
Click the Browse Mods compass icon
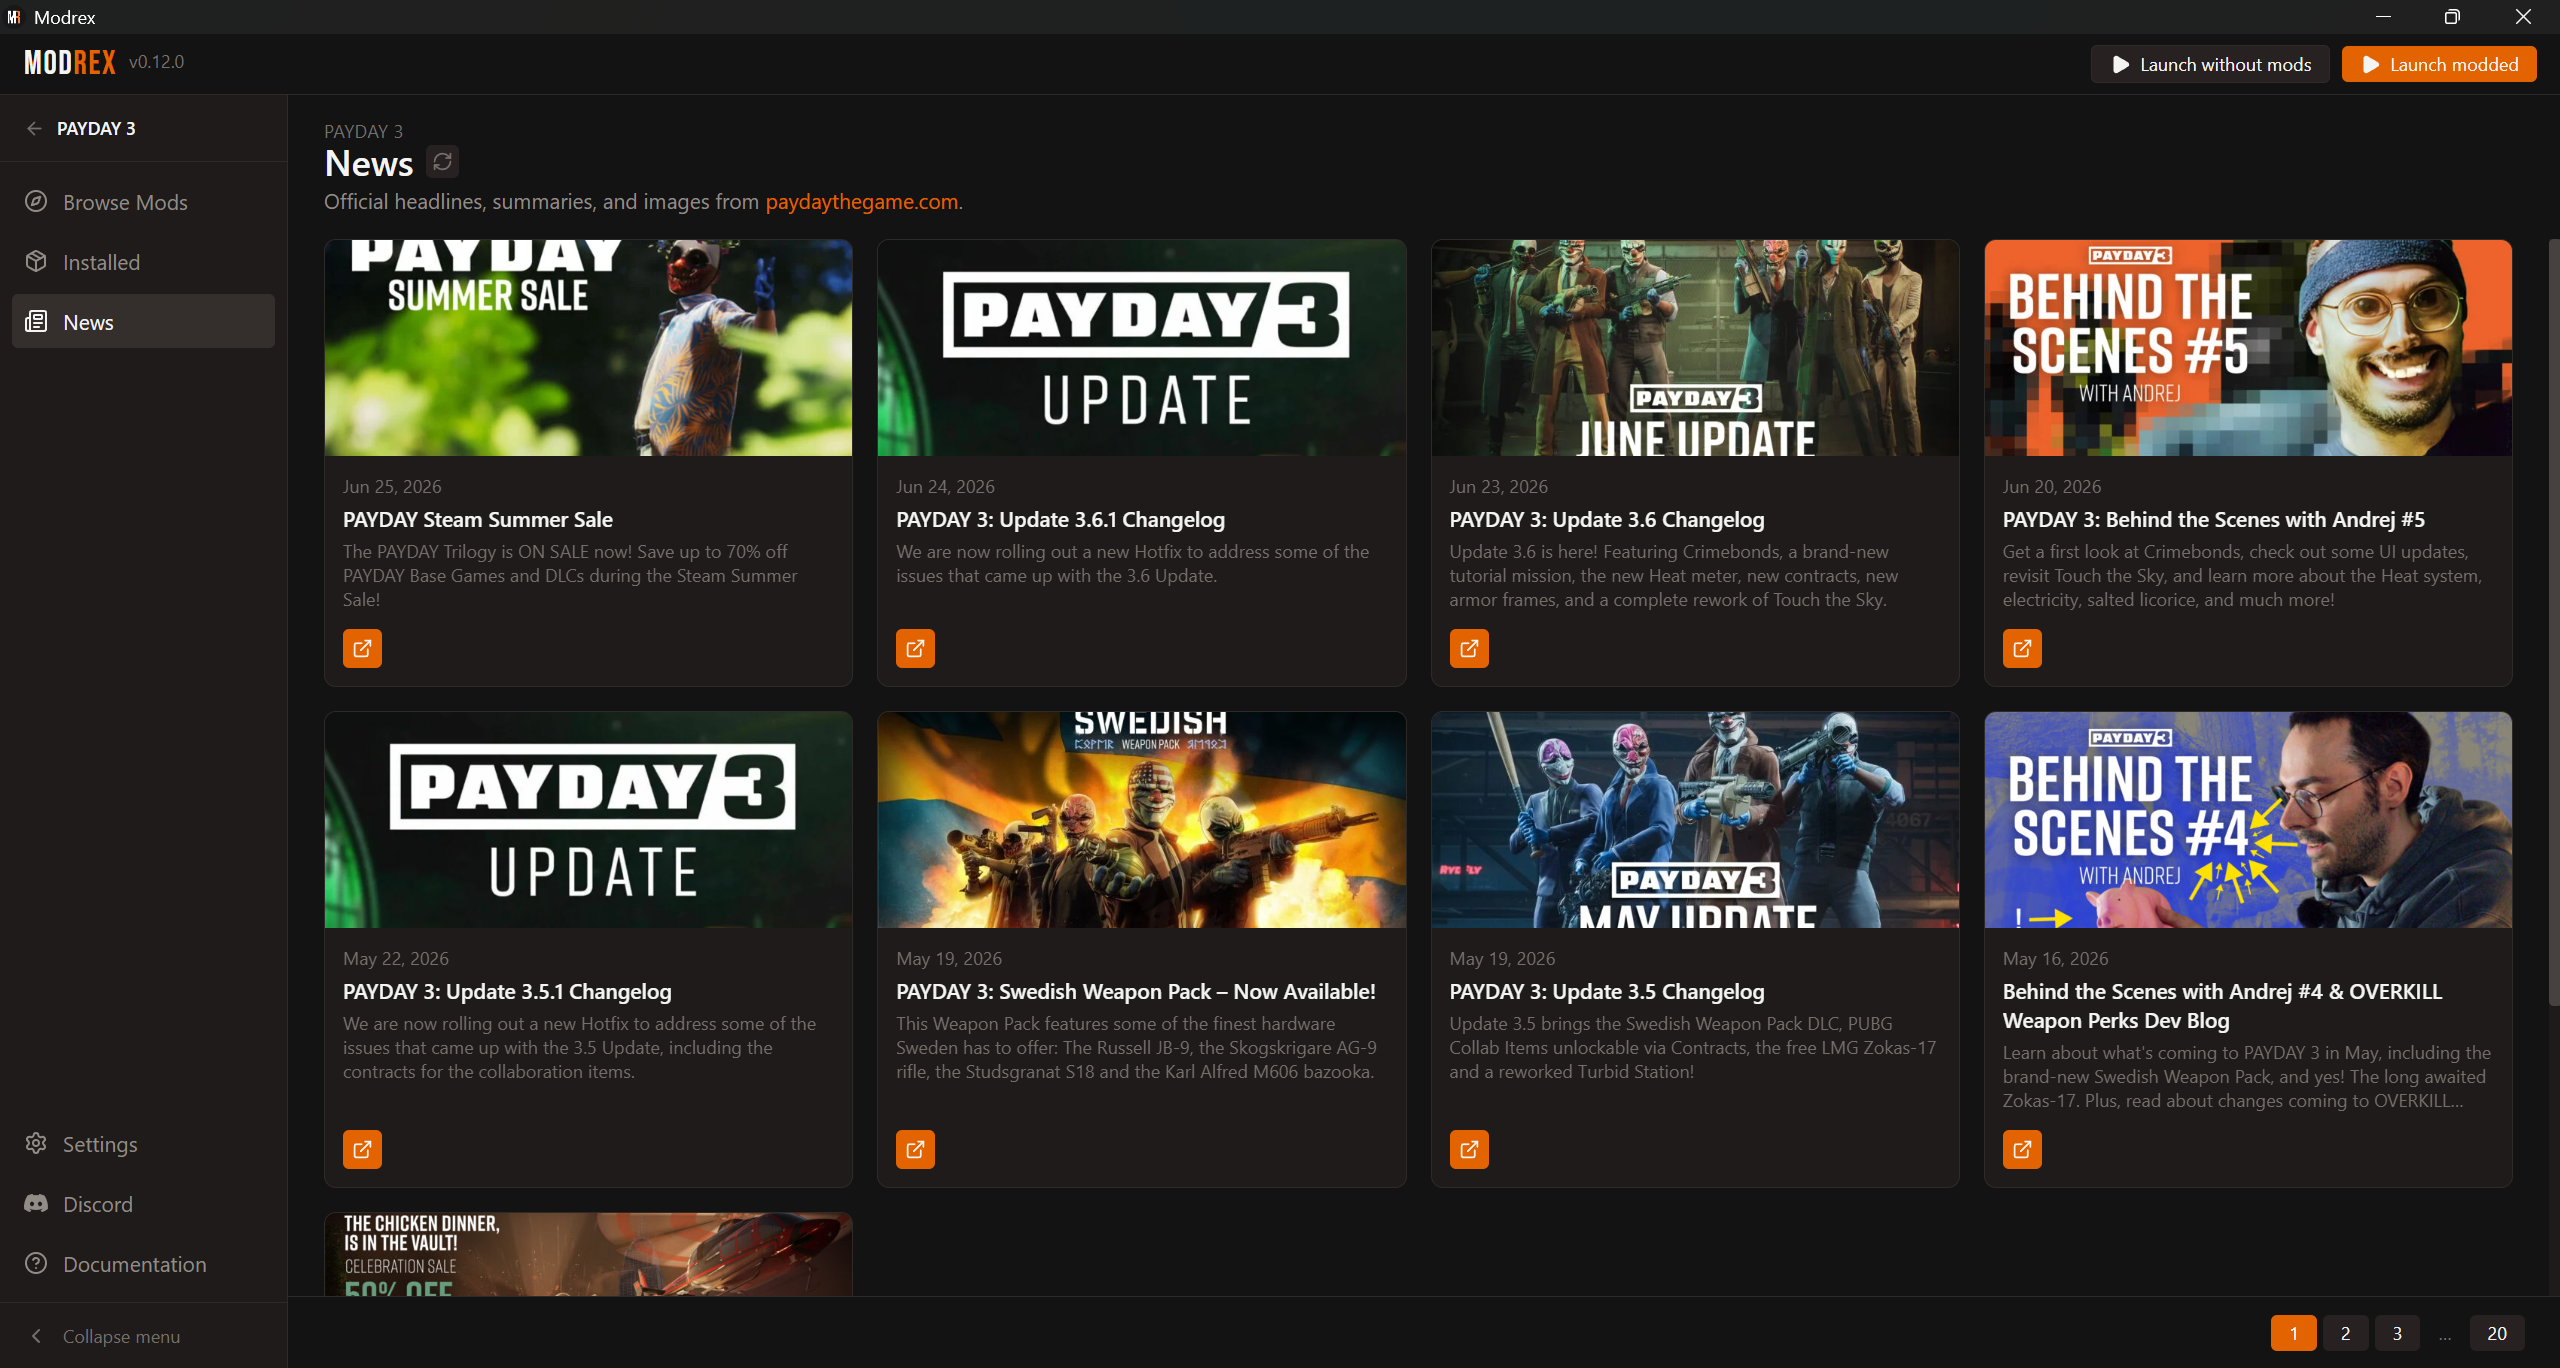click(x=36, y=202)
